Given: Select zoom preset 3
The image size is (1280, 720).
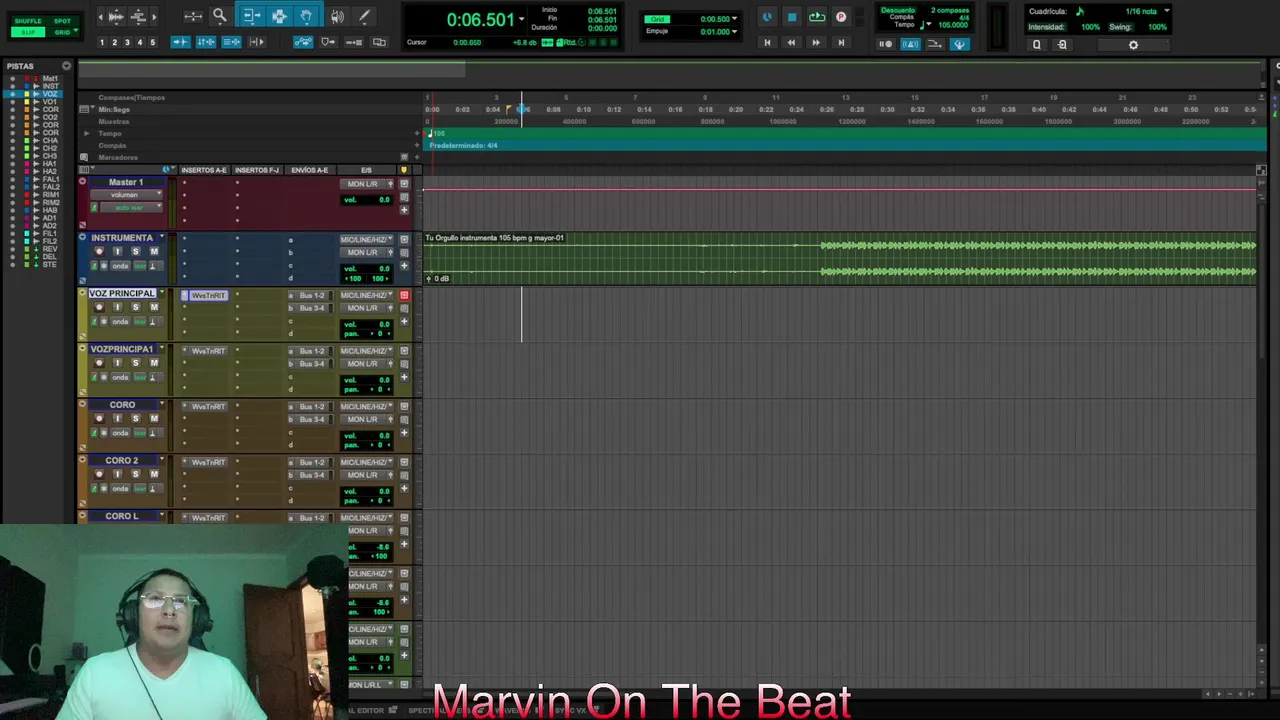Looking at the screenshot, I should click(127, 42).
